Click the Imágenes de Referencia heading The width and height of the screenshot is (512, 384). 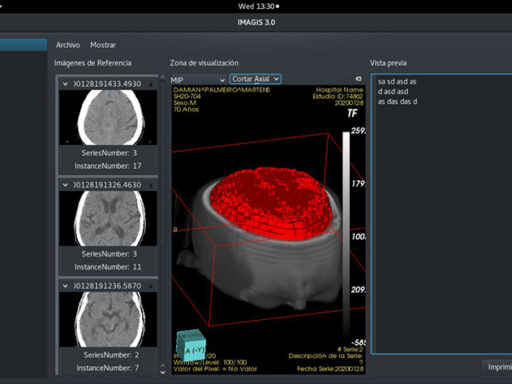point(93,63)
